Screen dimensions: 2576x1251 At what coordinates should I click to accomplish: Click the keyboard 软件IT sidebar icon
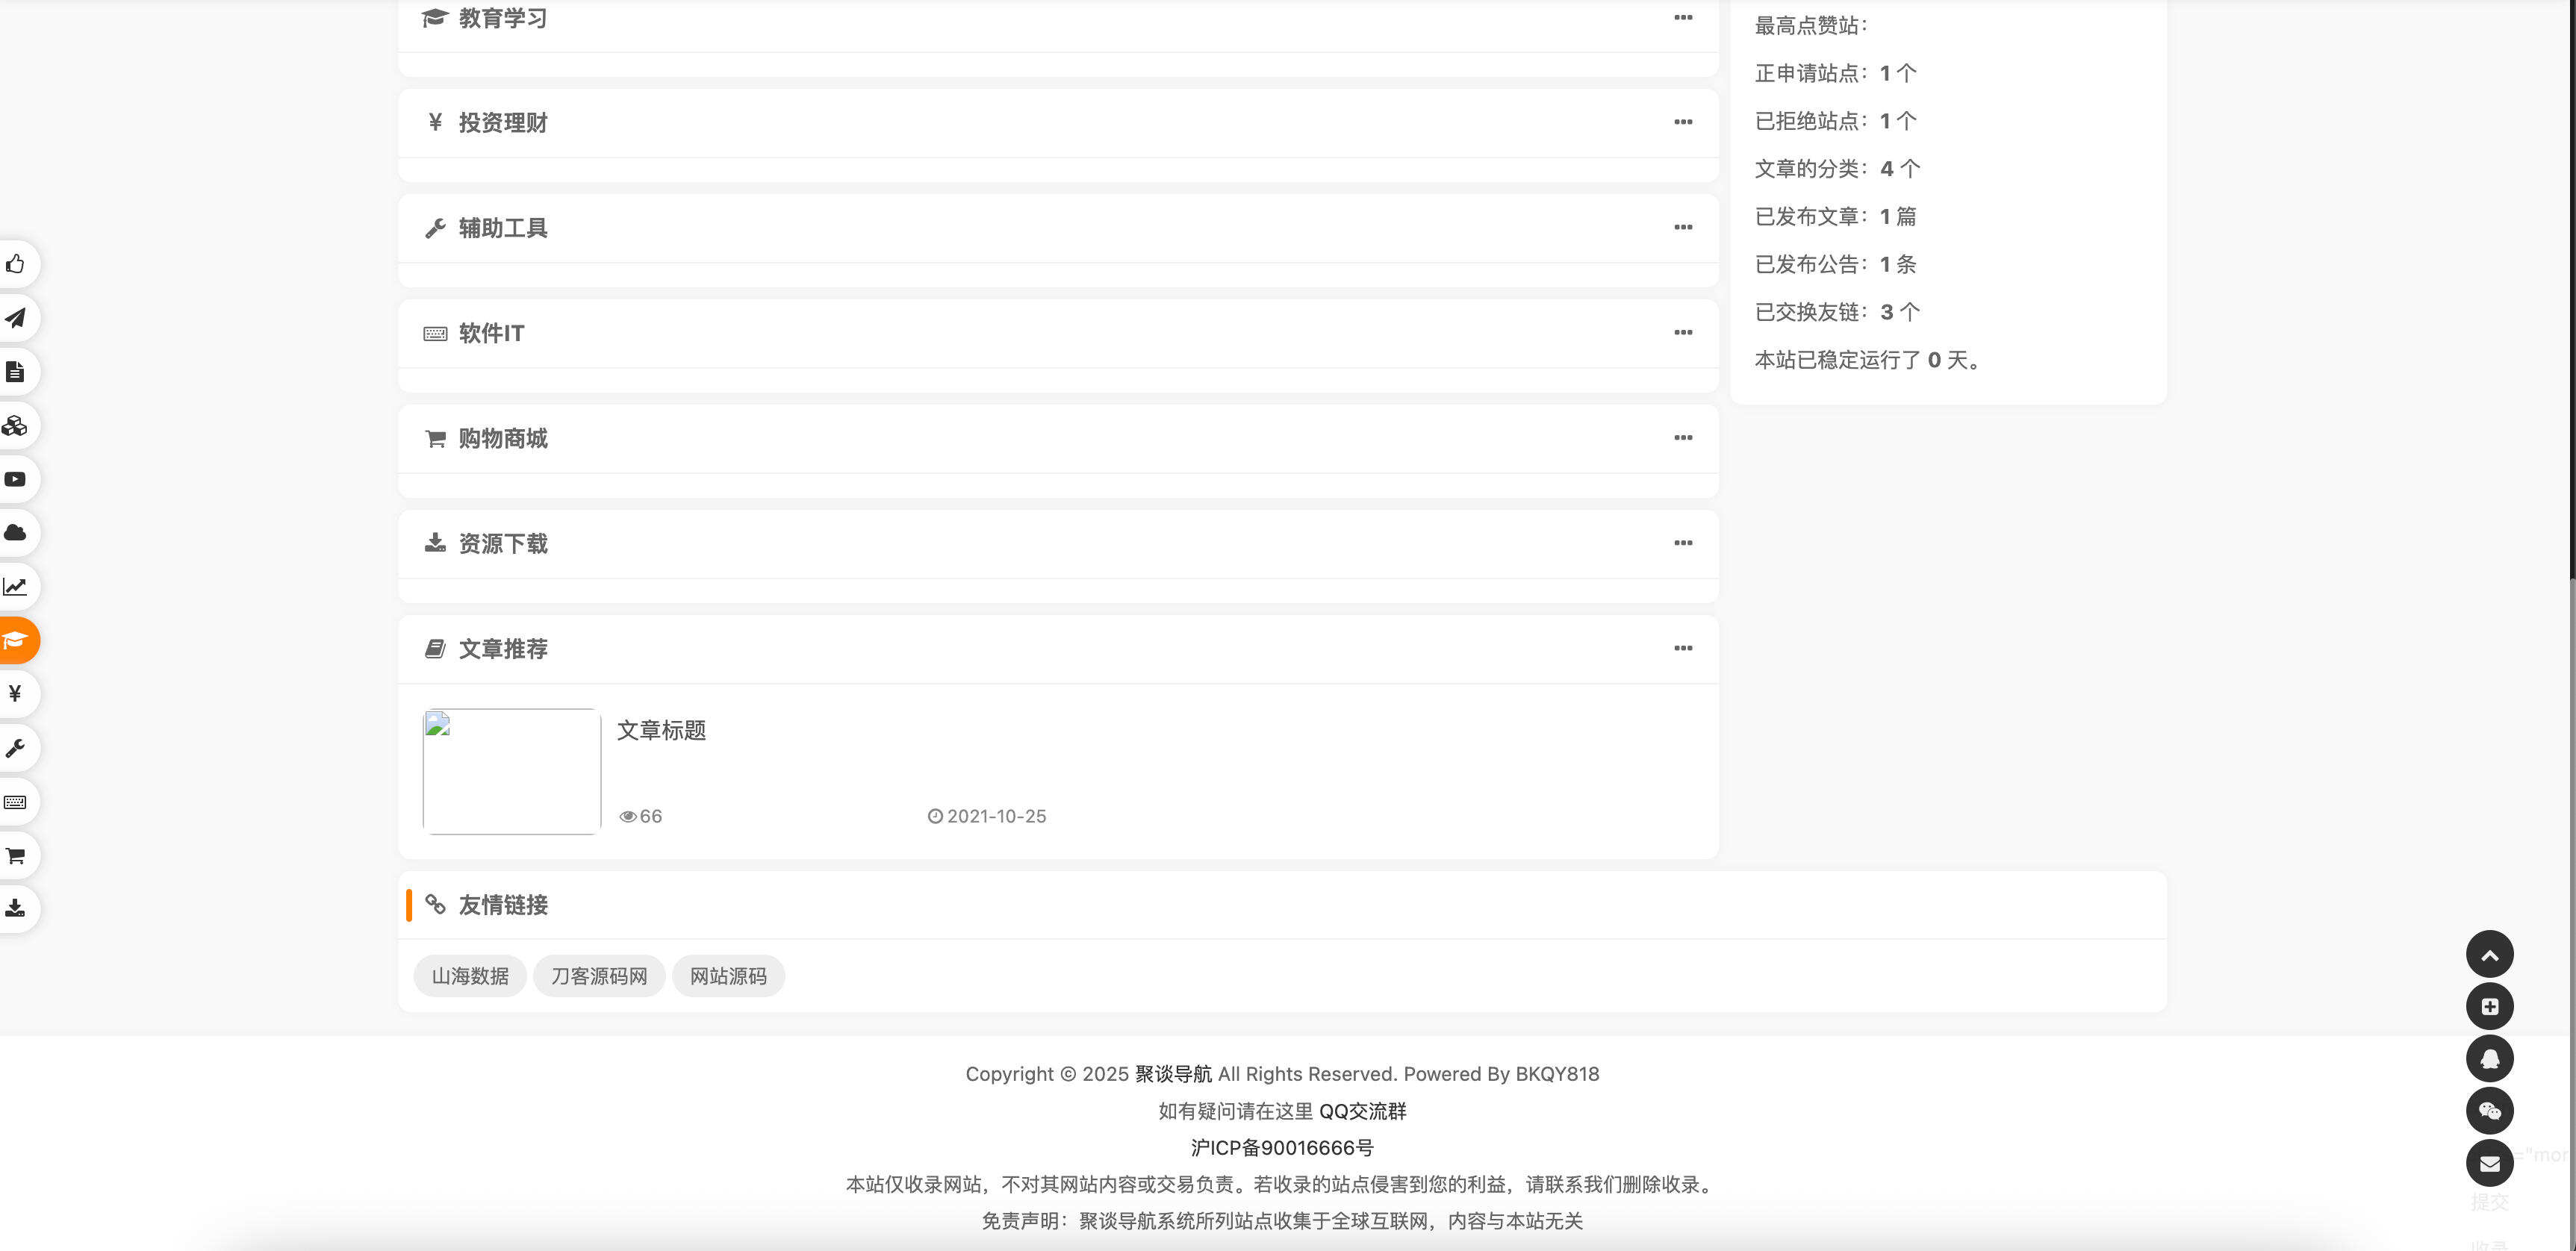click(x=14, y=801)
